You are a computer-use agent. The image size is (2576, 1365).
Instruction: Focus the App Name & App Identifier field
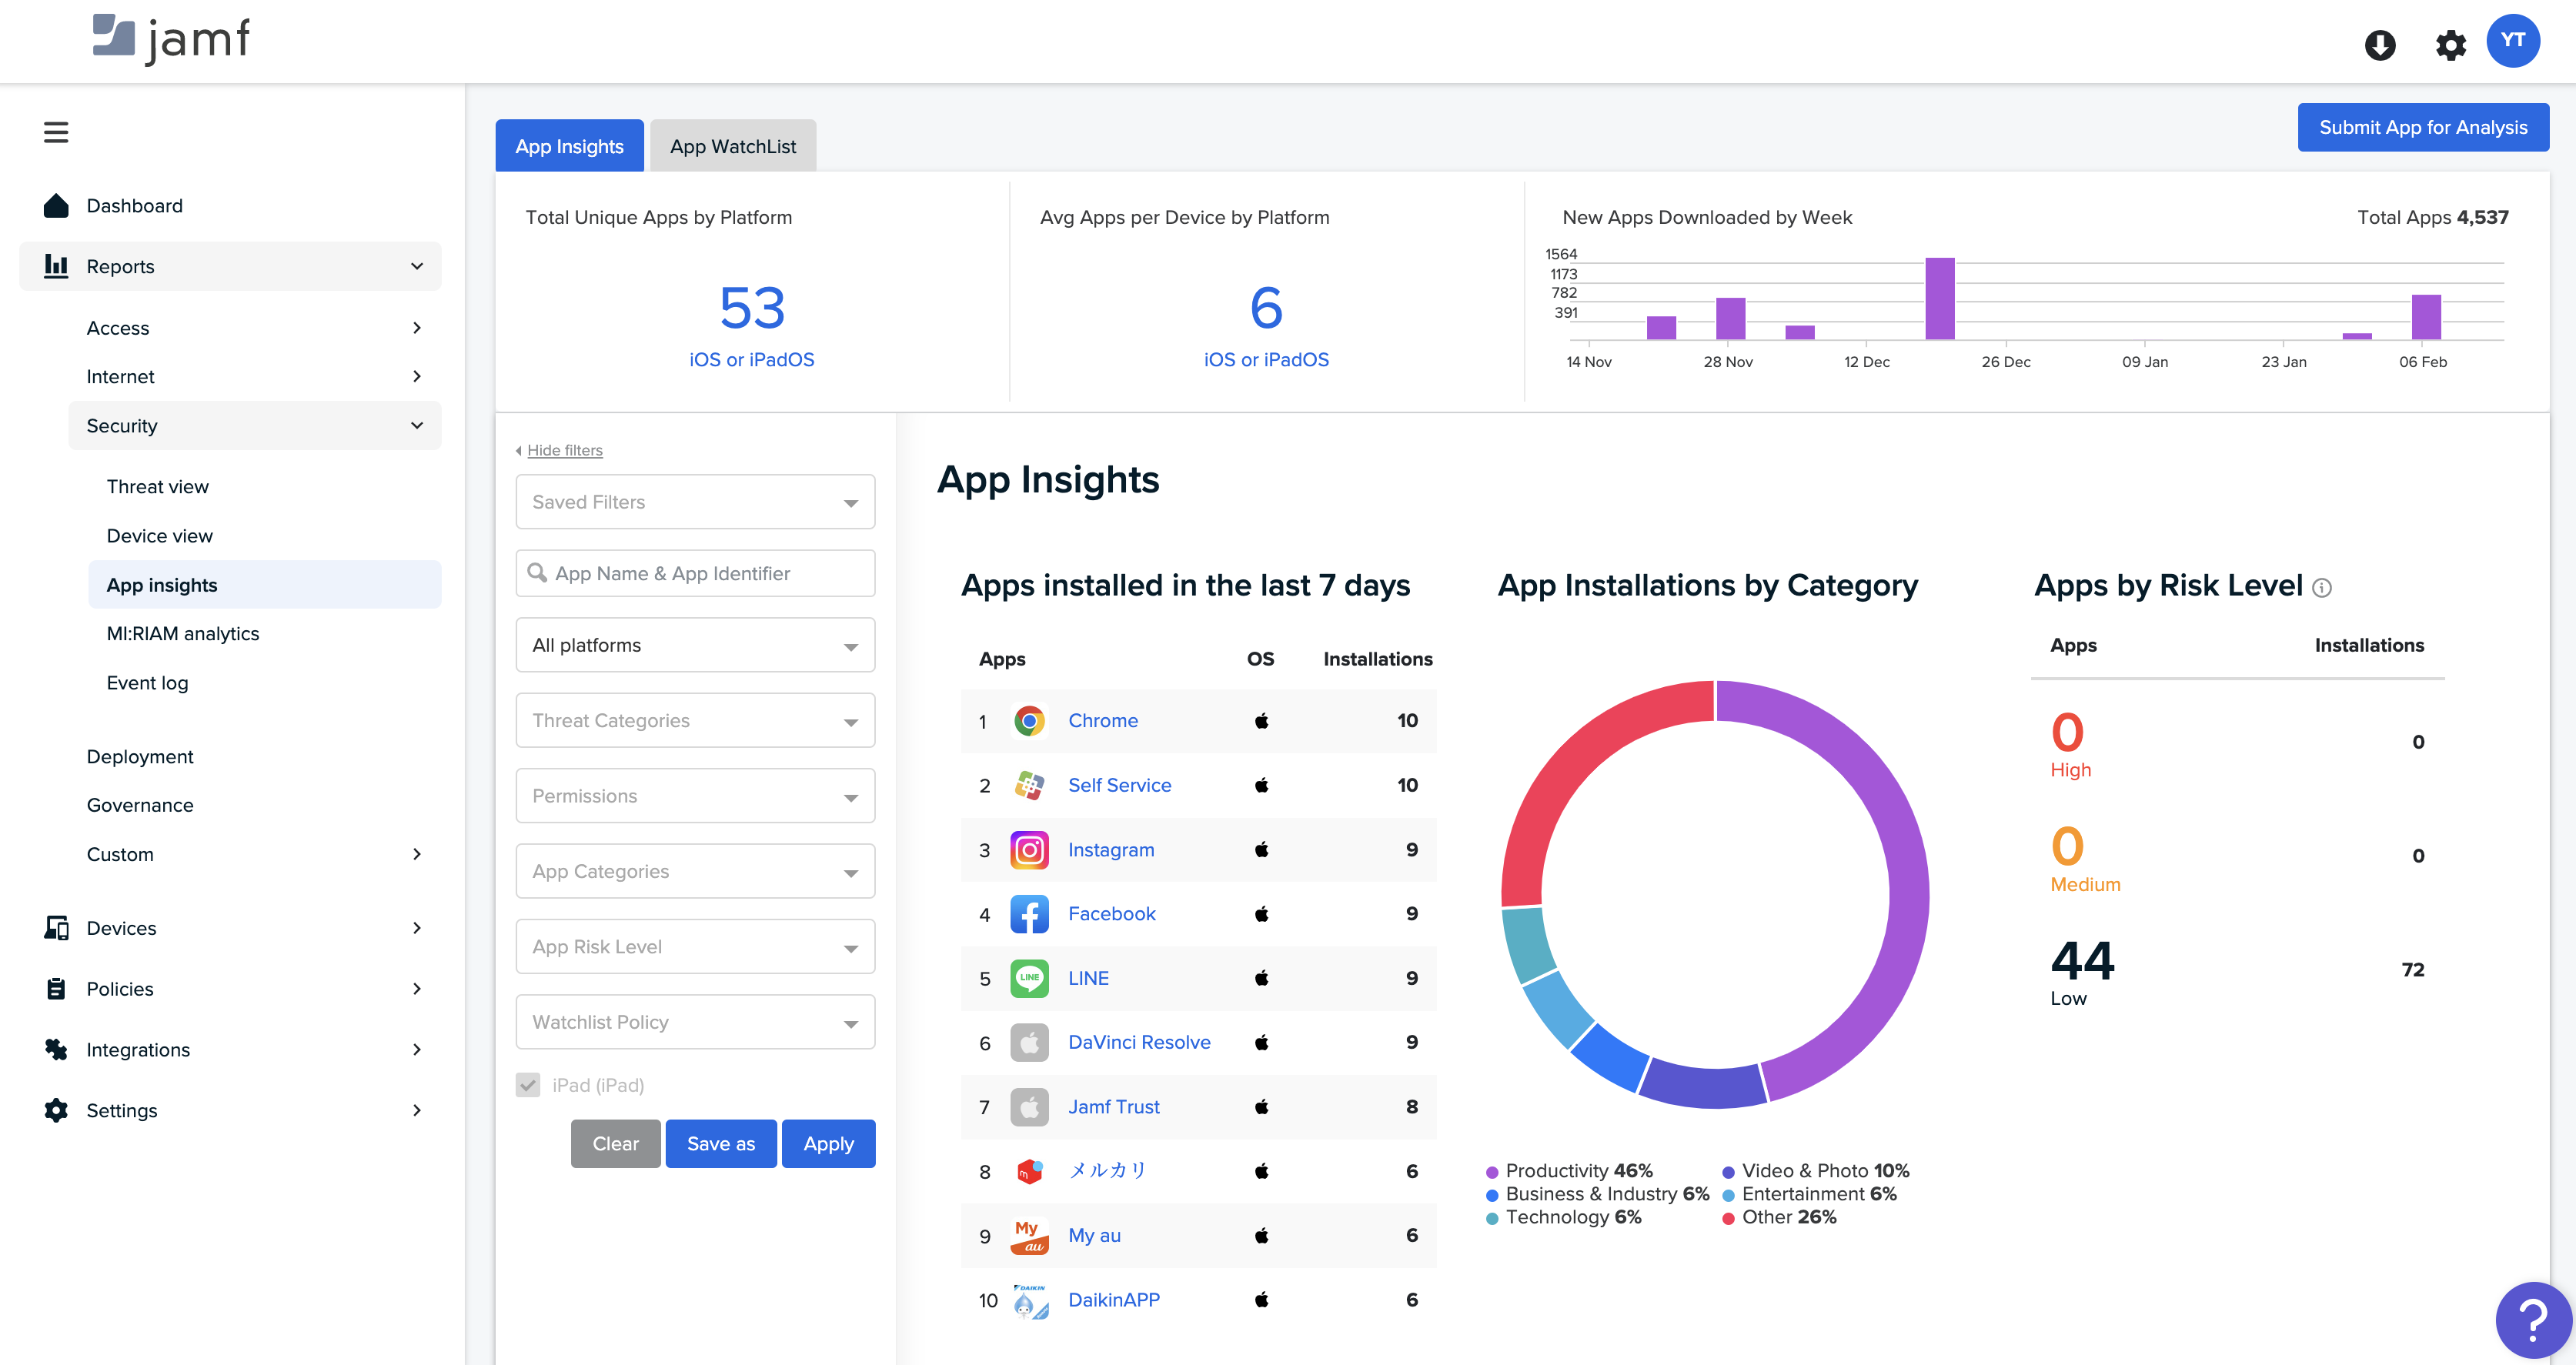pyautogui.click(x=695, y=573)
